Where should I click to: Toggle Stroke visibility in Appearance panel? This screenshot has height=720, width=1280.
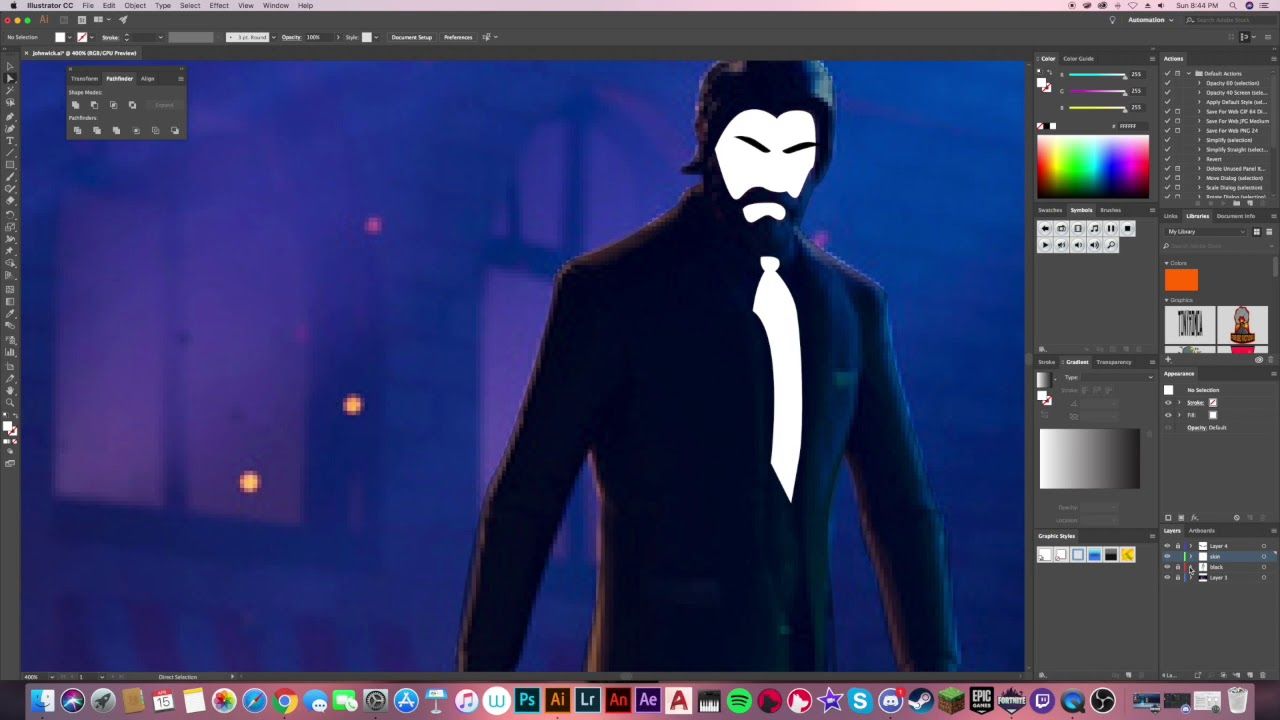click(x=1168, y=402)
